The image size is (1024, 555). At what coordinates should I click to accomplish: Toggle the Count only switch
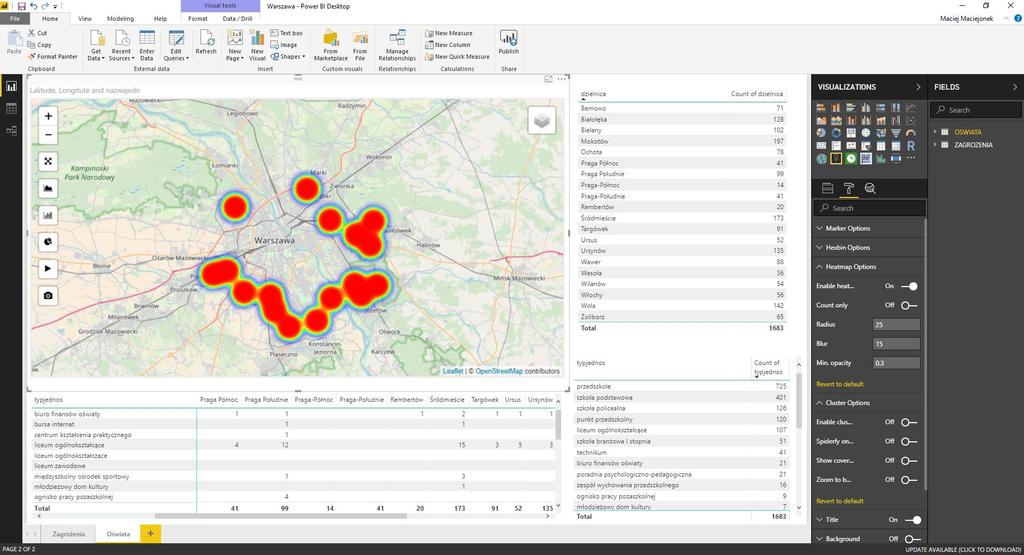909,305
